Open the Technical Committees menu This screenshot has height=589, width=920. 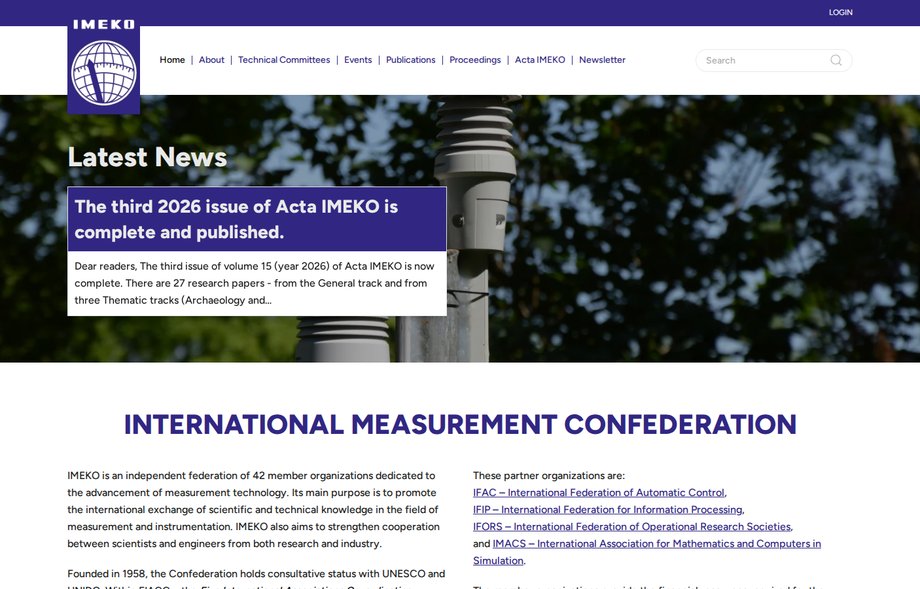(x=284, y=60)
